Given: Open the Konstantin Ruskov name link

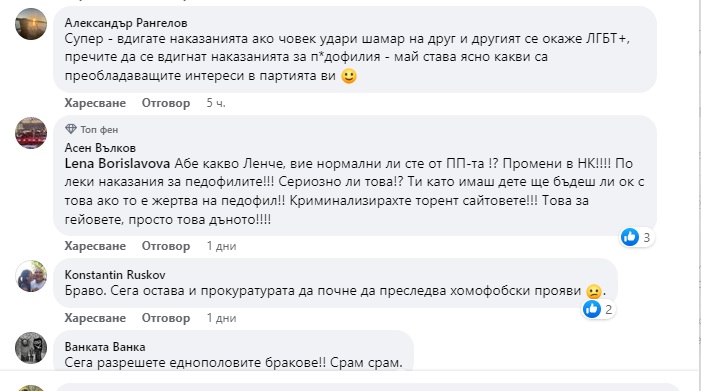Looking at the screenshot, I should click(x=115, y=274).
